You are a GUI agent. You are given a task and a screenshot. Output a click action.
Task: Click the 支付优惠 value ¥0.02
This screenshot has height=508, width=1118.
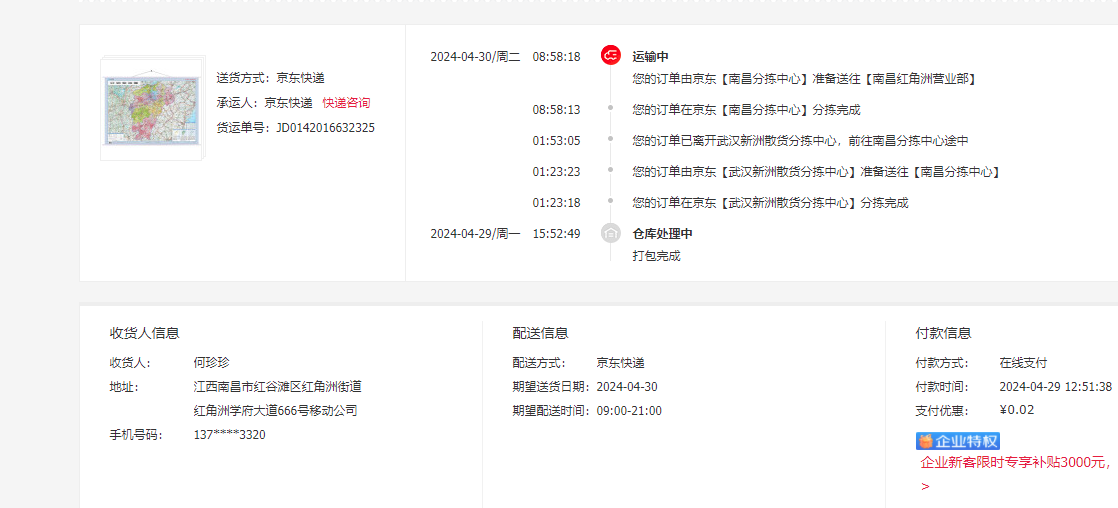[1017, 410]
